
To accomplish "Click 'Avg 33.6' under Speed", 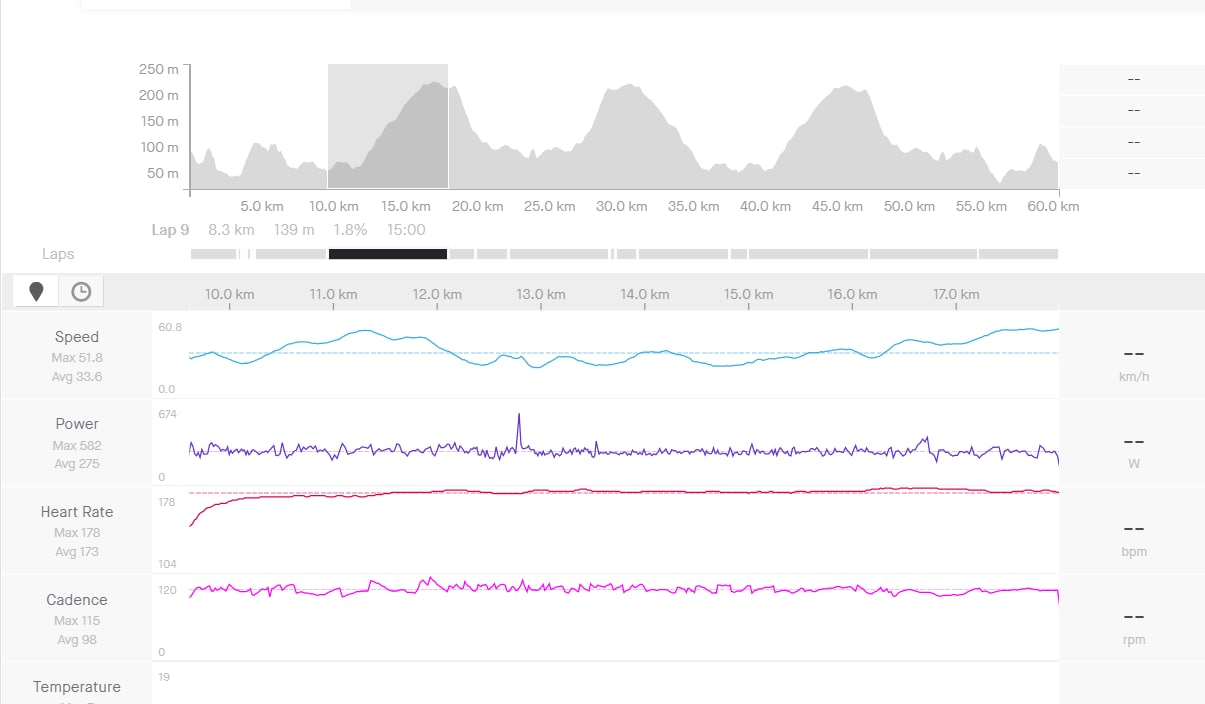I will [x=77, y=377].
